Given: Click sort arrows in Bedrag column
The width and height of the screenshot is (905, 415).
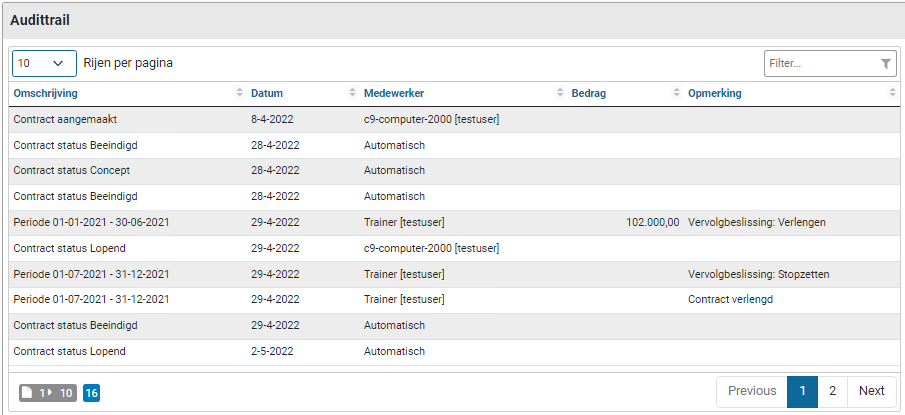Looking at the screenshot, I should click(677, 93).
